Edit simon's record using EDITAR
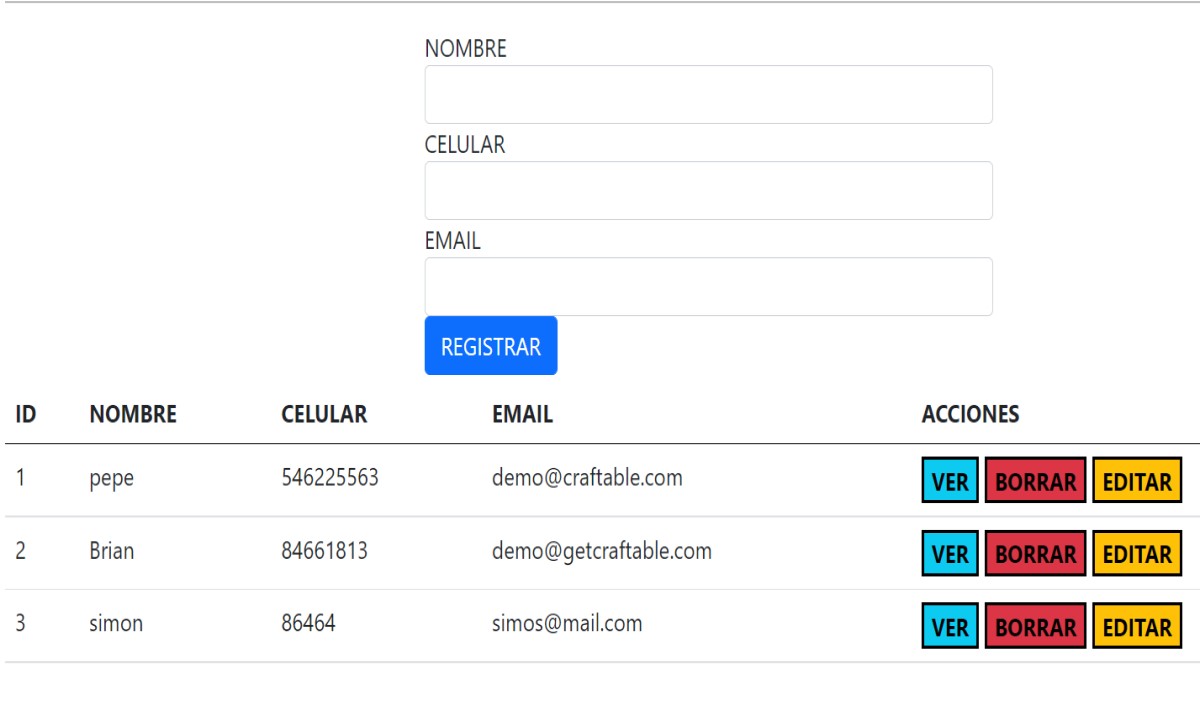This screenshot has height=720, width=1200. pyautogui.click(x=1137, y=627)
